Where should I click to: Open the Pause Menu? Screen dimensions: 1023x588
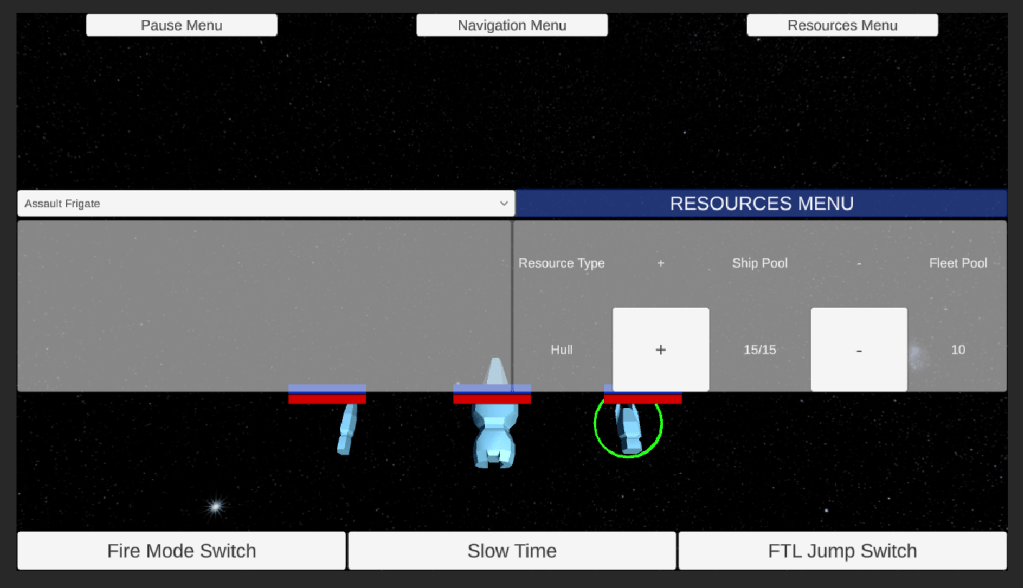181,25
